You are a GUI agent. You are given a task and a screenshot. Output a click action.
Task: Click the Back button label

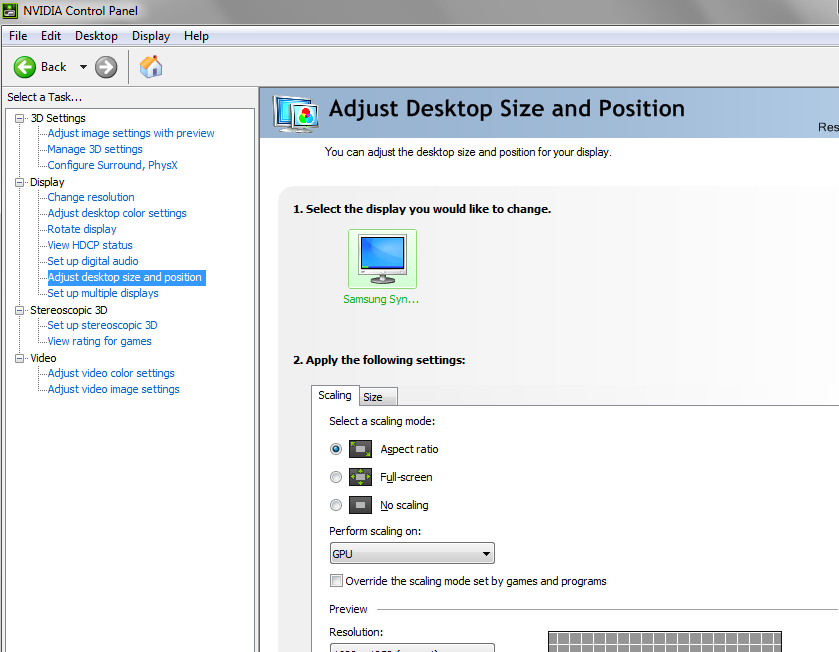[54, 67]
